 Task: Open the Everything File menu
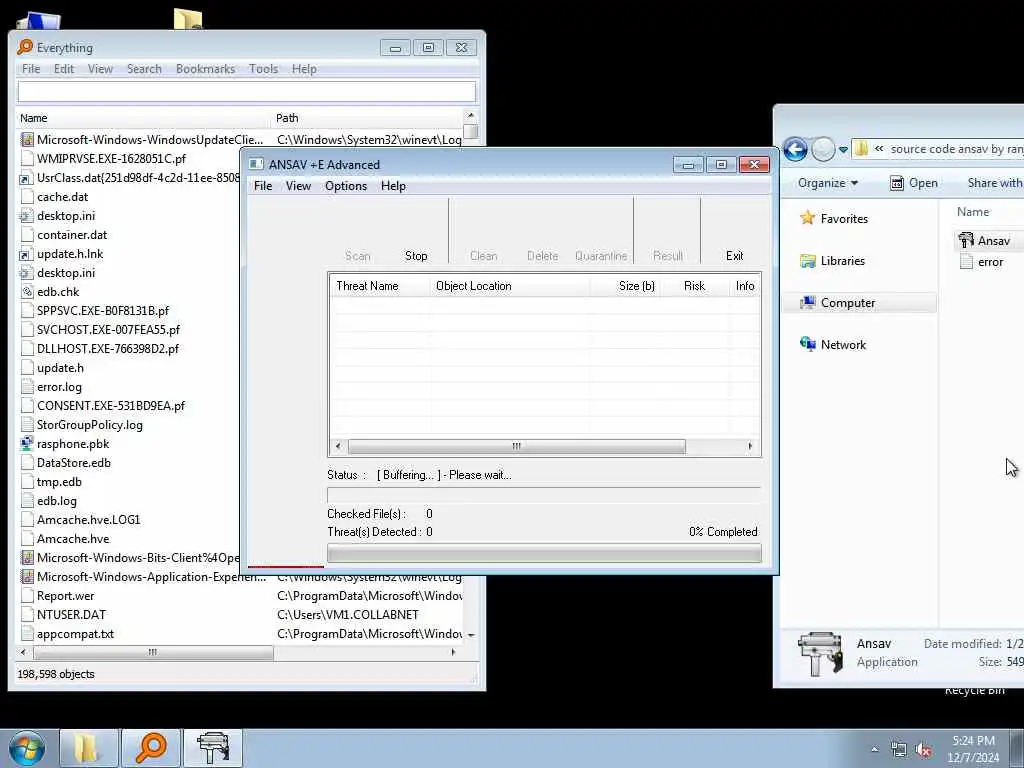point(31,69)
